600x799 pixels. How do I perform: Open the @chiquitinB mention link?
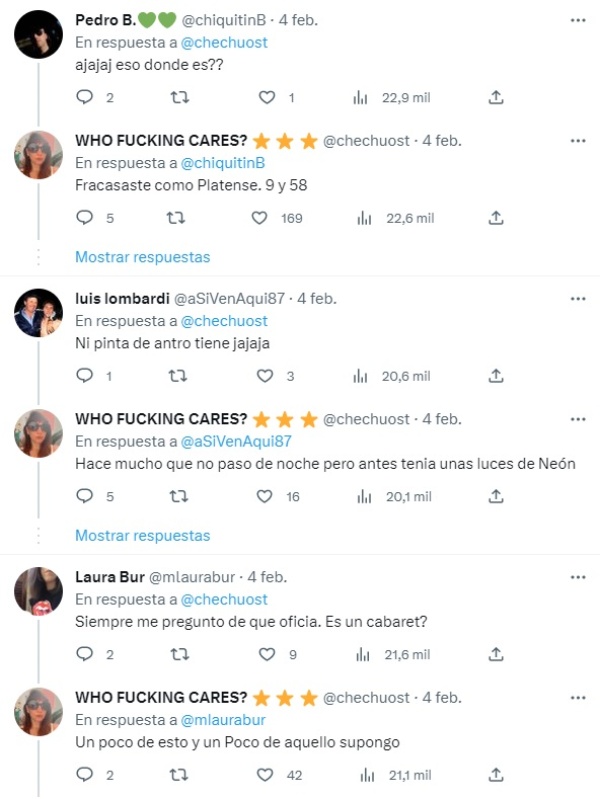[222, 162]
